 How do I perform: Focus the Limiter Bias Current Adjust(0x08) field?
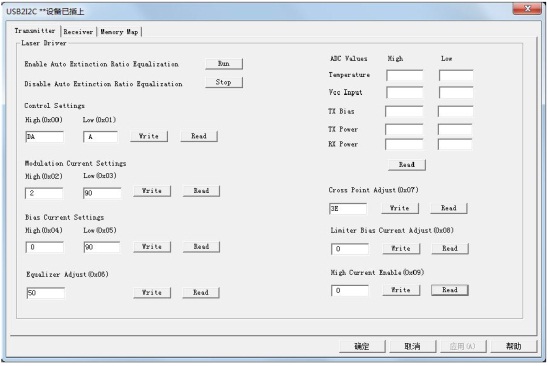coord(350,249)
